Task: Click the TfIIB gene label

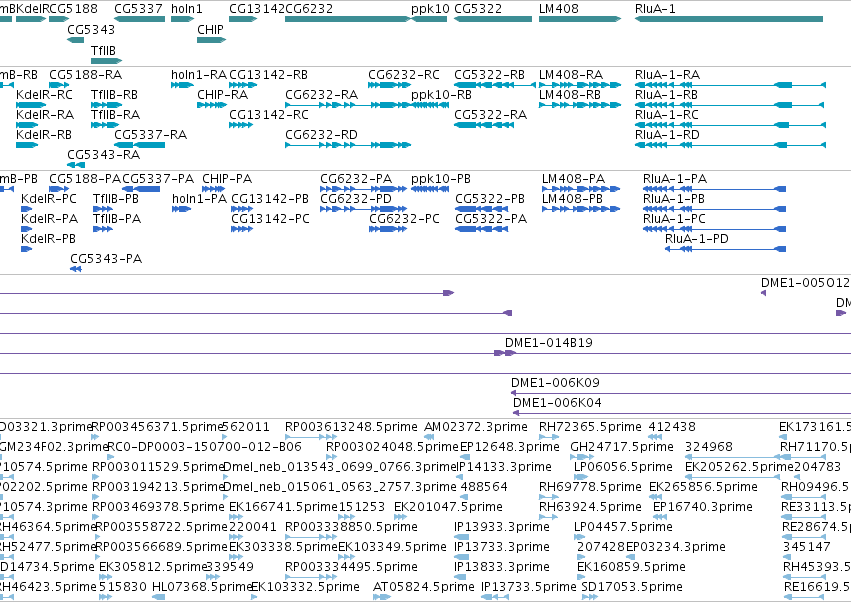Action: click(x=103, y=50)
